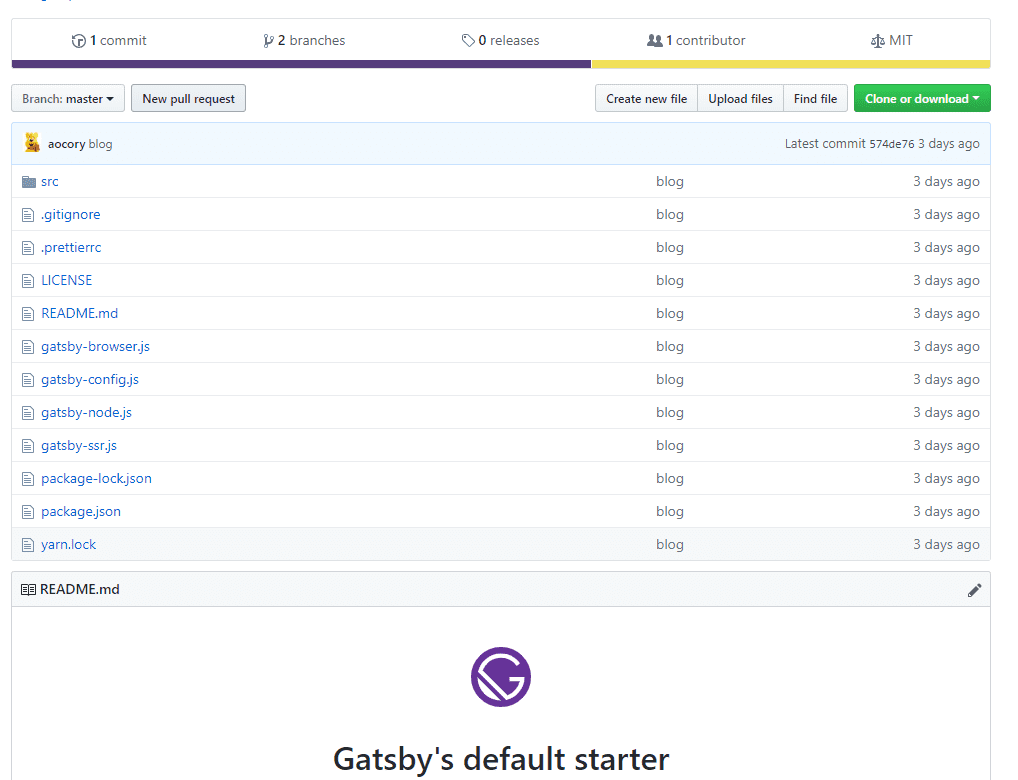Open the .prettierrc file
Screen dimensions: 1018x780
pos(71,247)
